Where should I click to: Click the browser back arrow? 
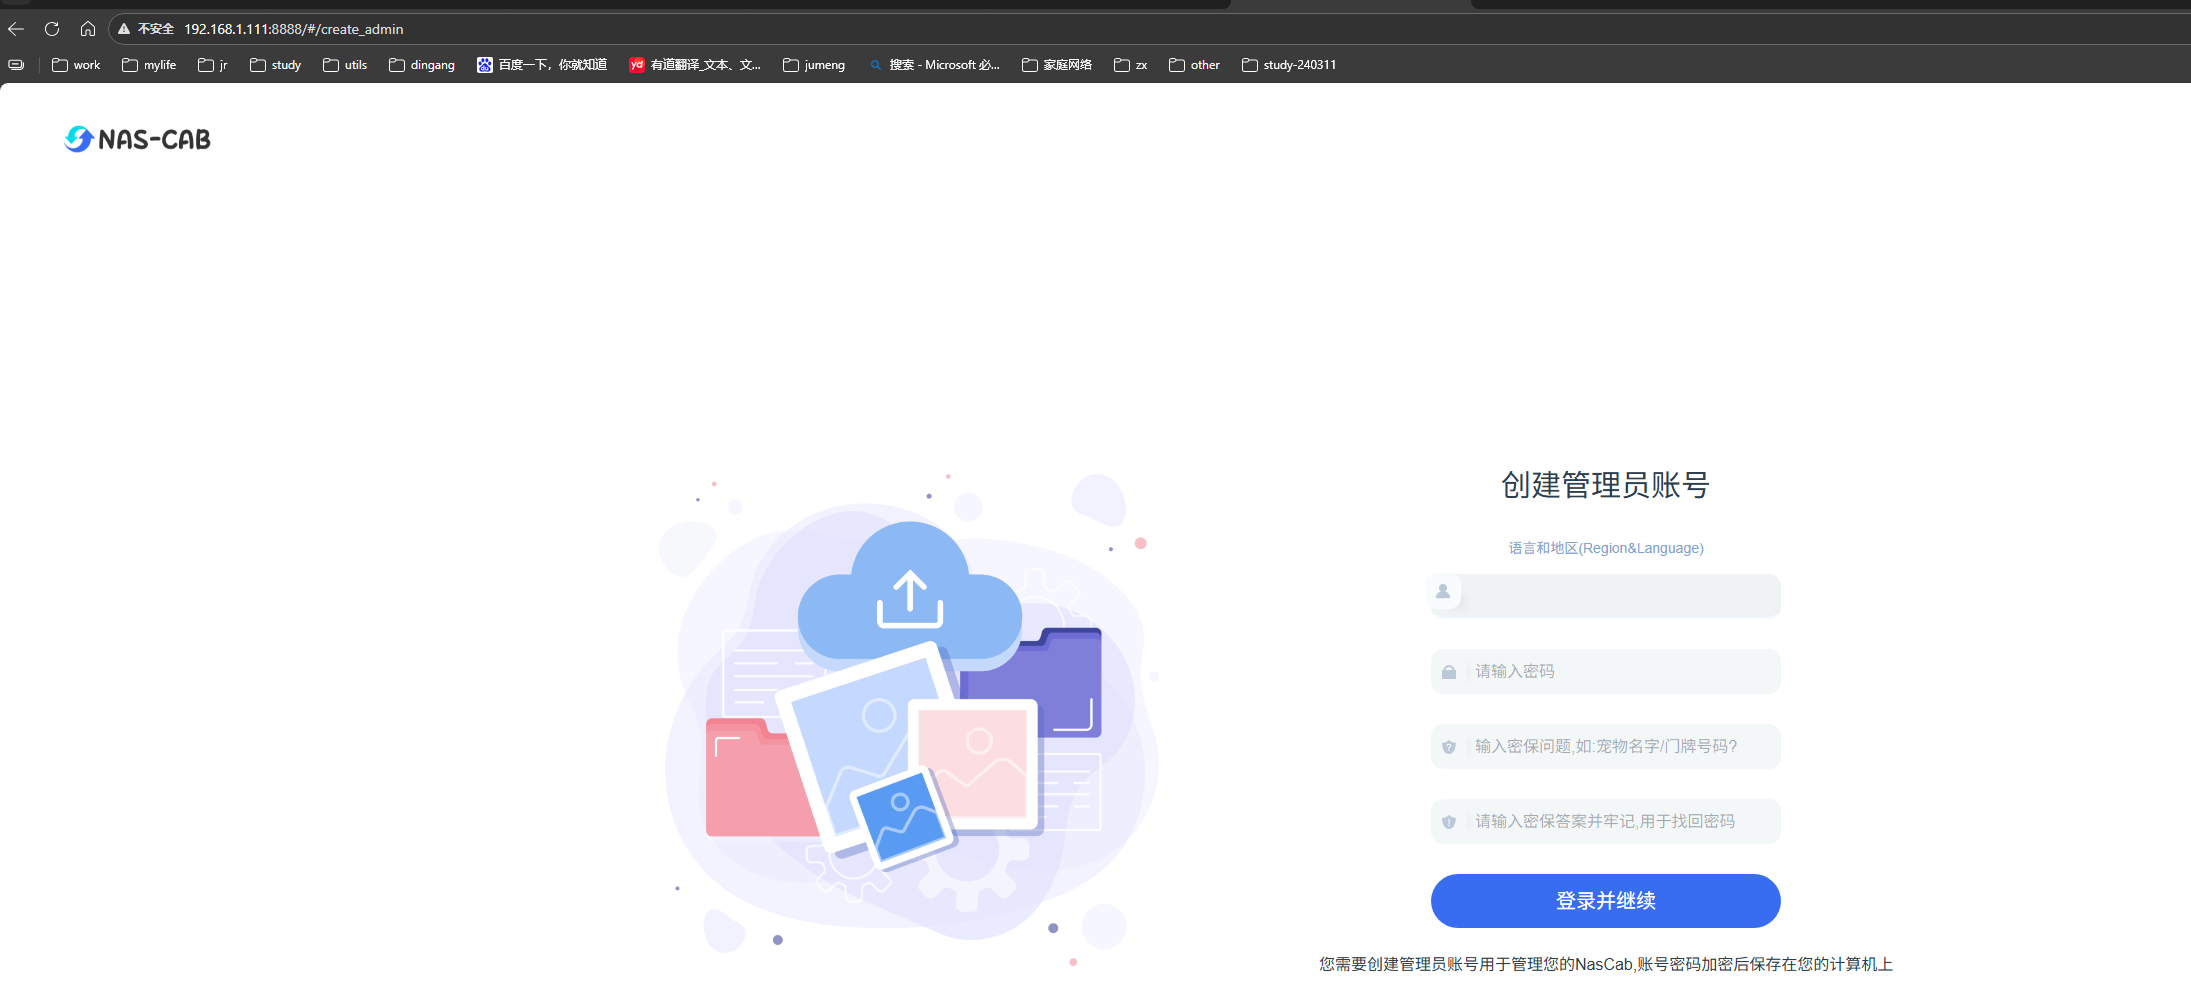tap(16, 29)
